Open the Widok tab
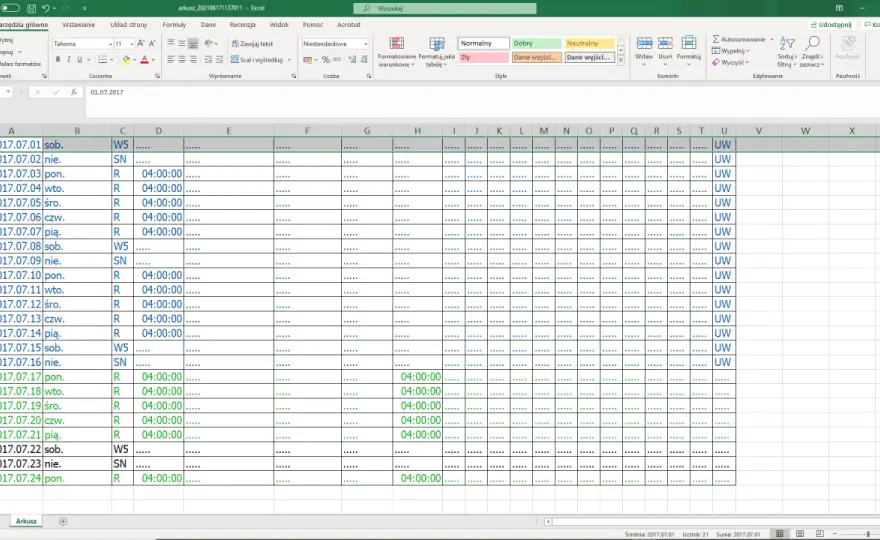The width and height of the screenshot is (880, 540). [279, 25]
